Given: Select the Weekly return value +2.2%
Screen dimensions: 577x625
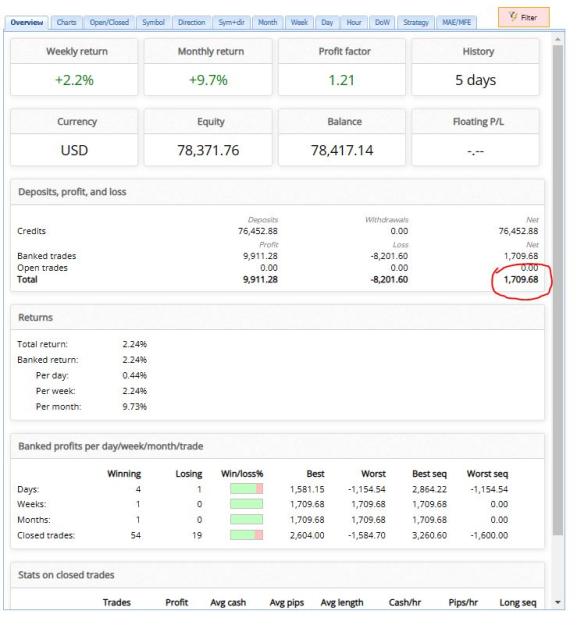Looking at the screenshot, I should 74,80.
